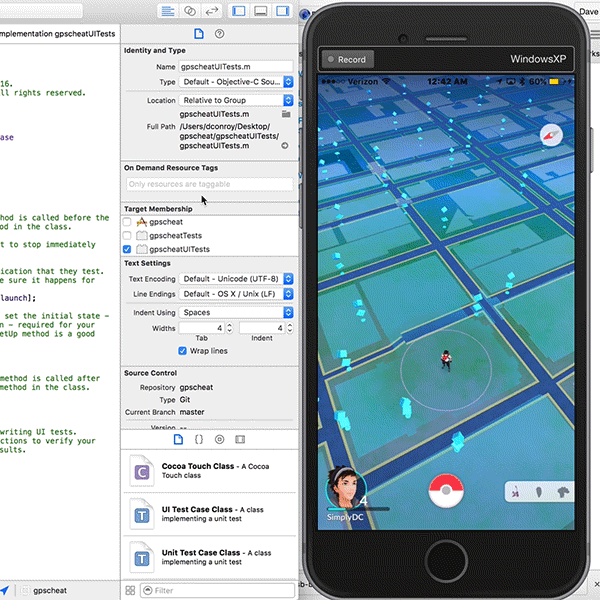Hide the right utilities panel
This screenshot has width=600, height=600.
[x=283, y=10]
